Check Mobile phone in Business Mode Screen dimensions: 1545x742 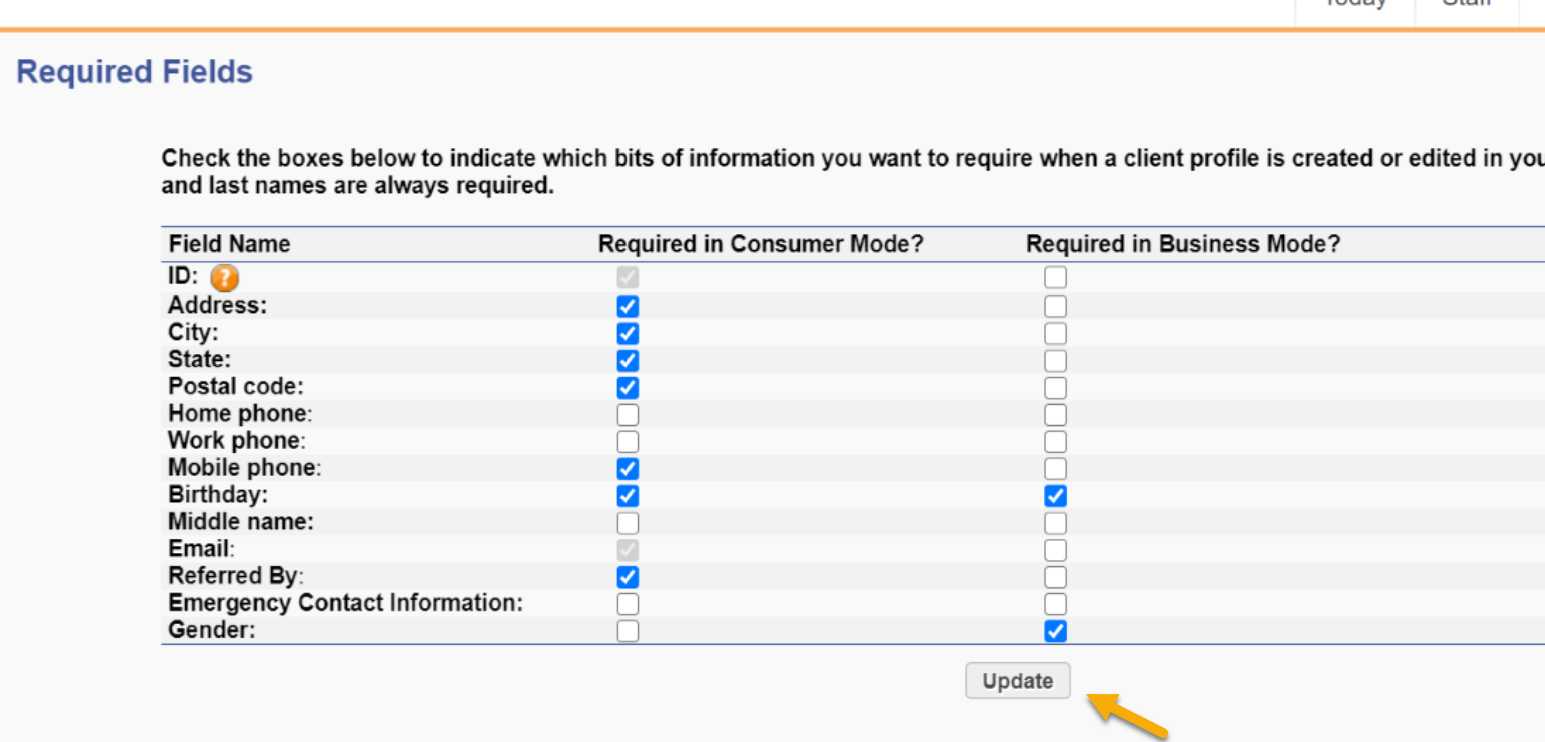click(1055, 468)
